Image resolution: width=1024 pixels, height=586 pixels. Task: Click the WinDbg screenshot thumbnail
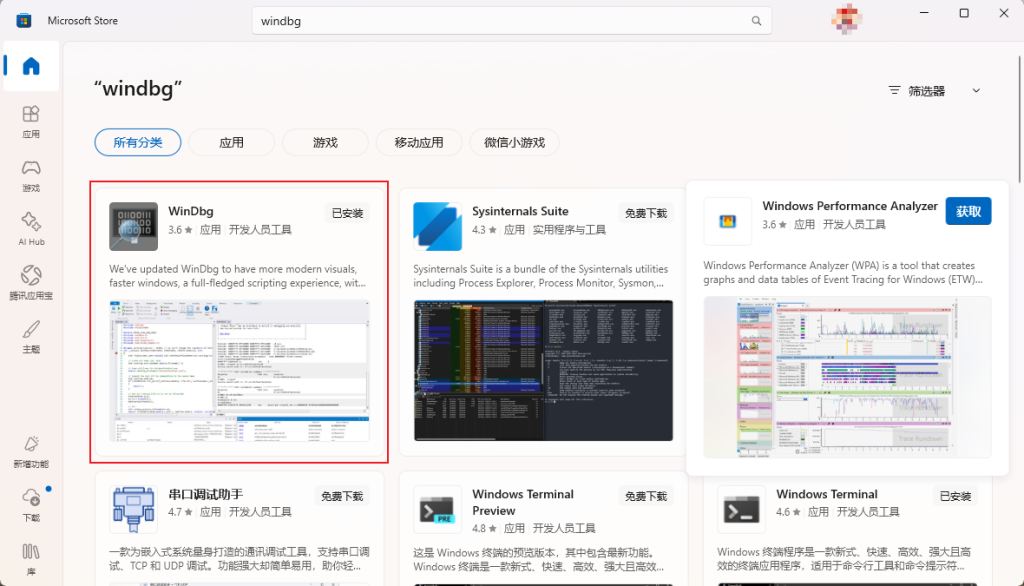[239, 370]
